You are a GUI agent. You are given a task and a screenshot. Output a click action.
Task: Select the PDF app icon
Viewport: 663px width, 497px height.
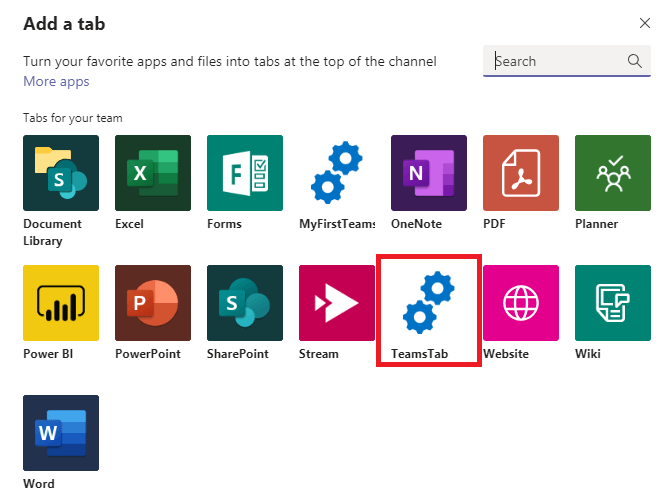tap(521, 173)
